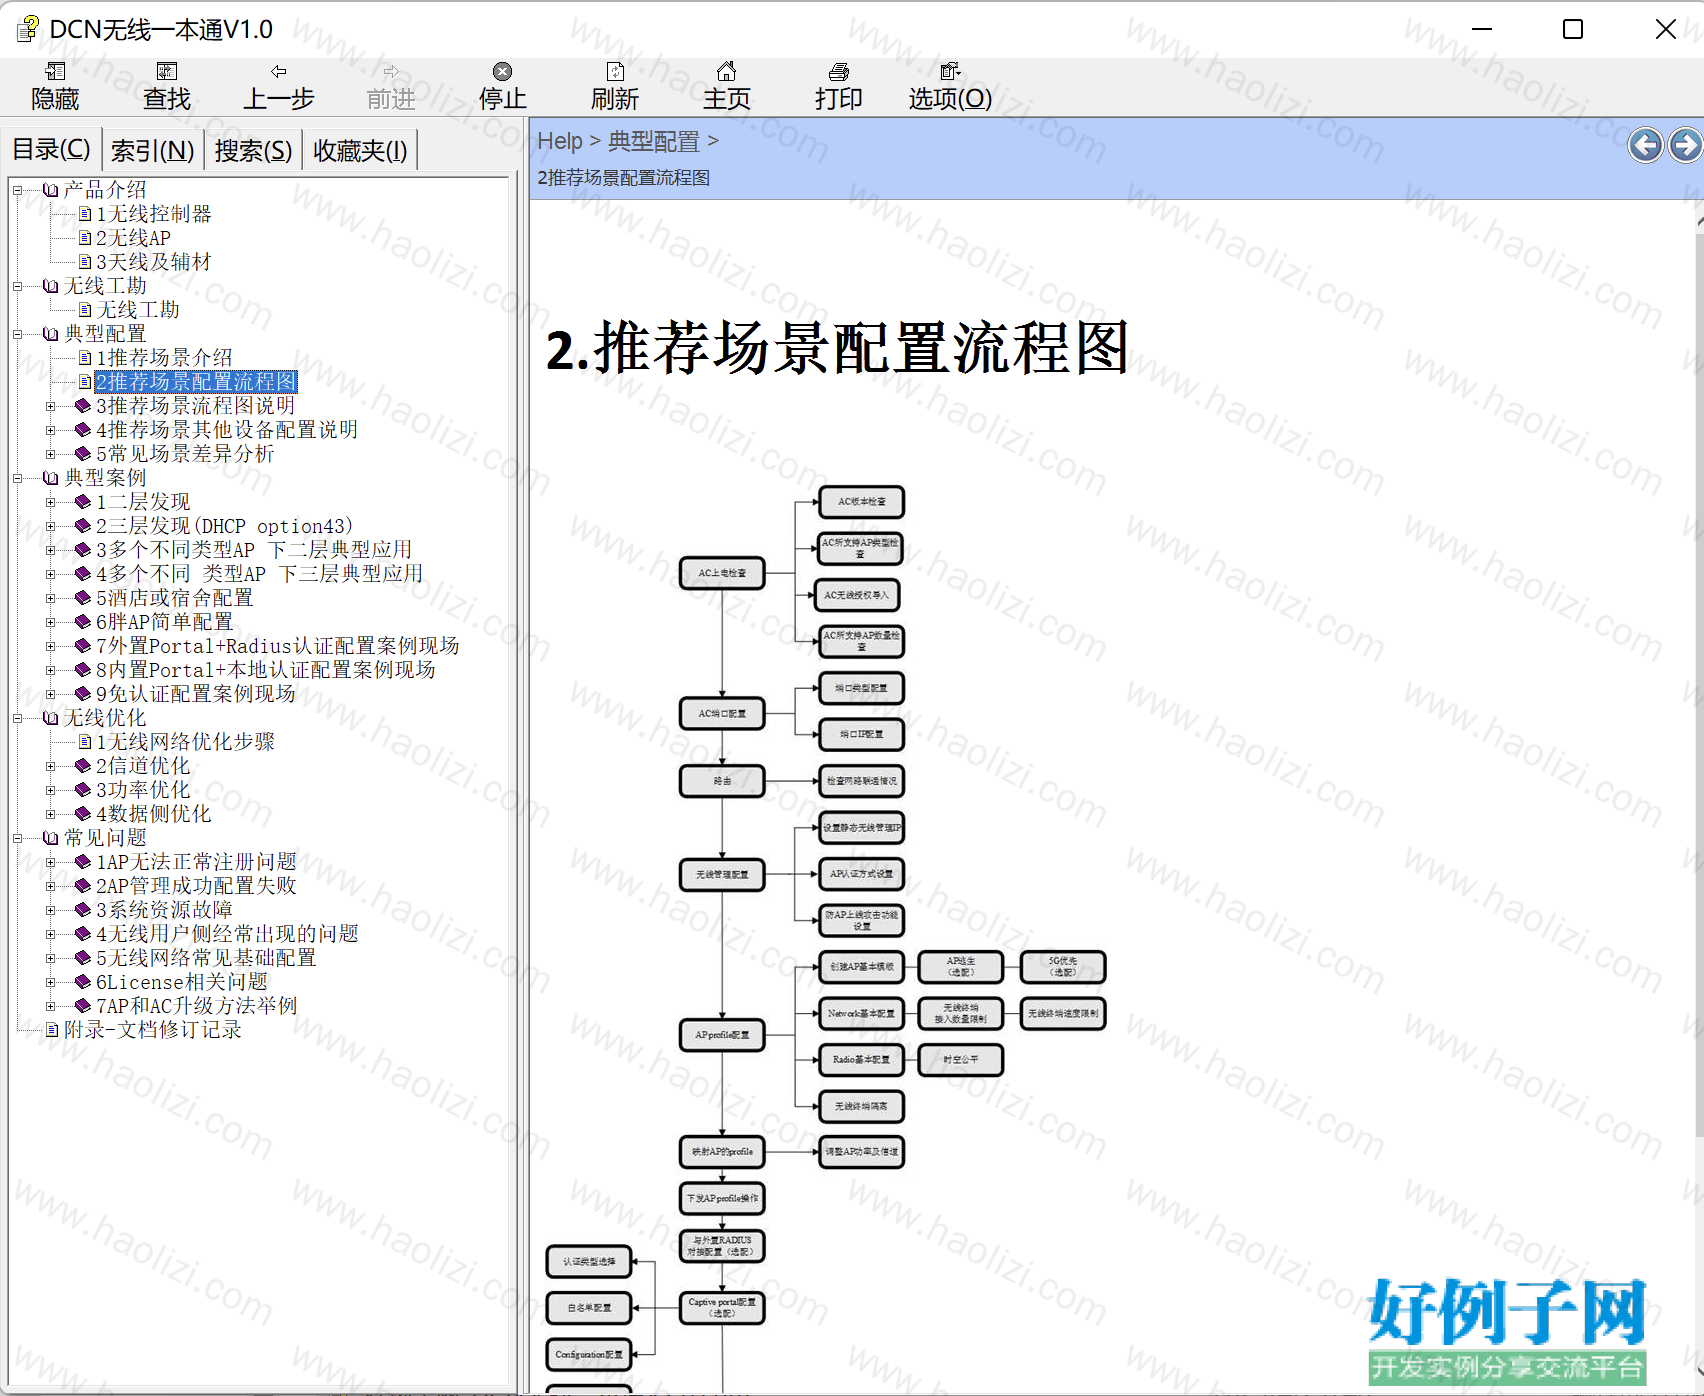Collapse the 典型配置 tree node
The height and width of the screenshot is (1396, 1704).
click(x=17, y=334)
